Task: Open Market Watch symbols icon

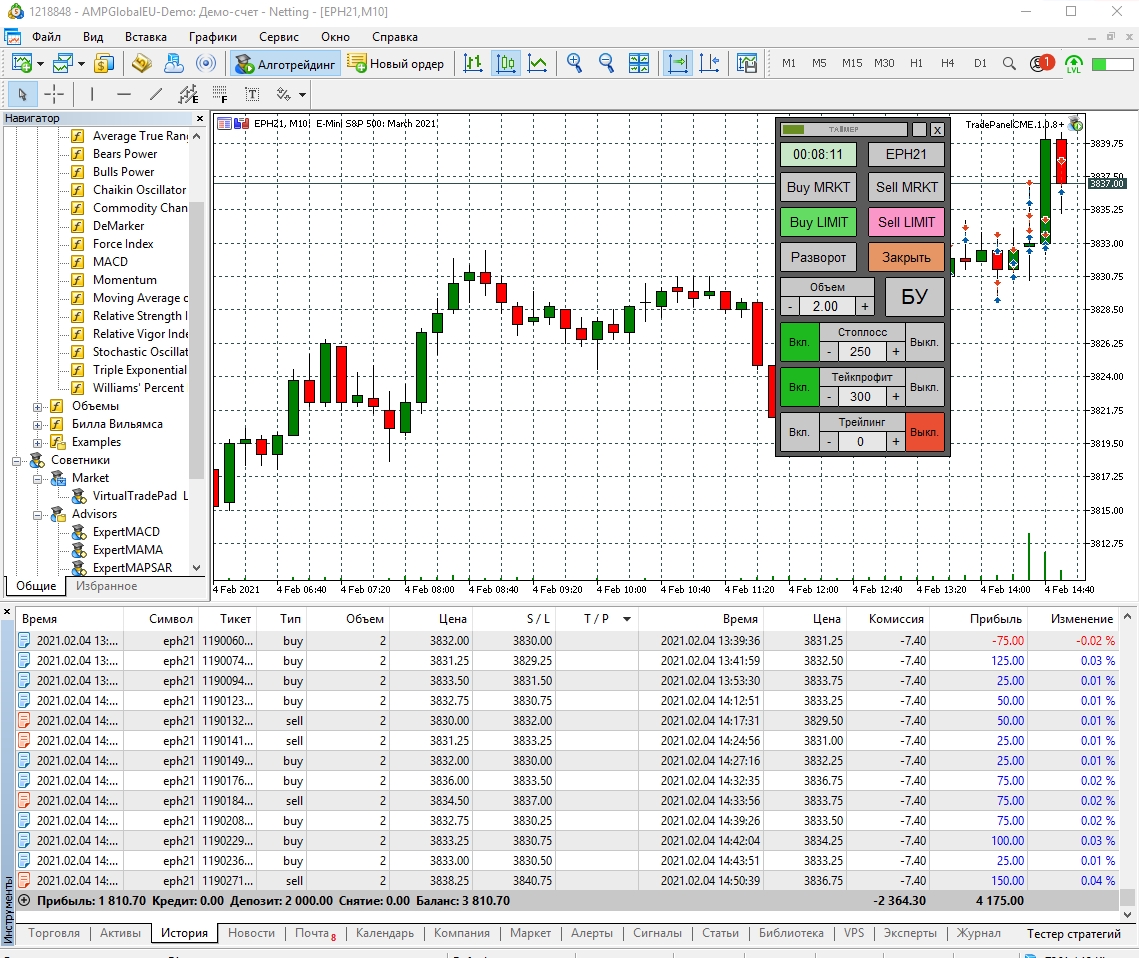Action: tap(104, 64)
